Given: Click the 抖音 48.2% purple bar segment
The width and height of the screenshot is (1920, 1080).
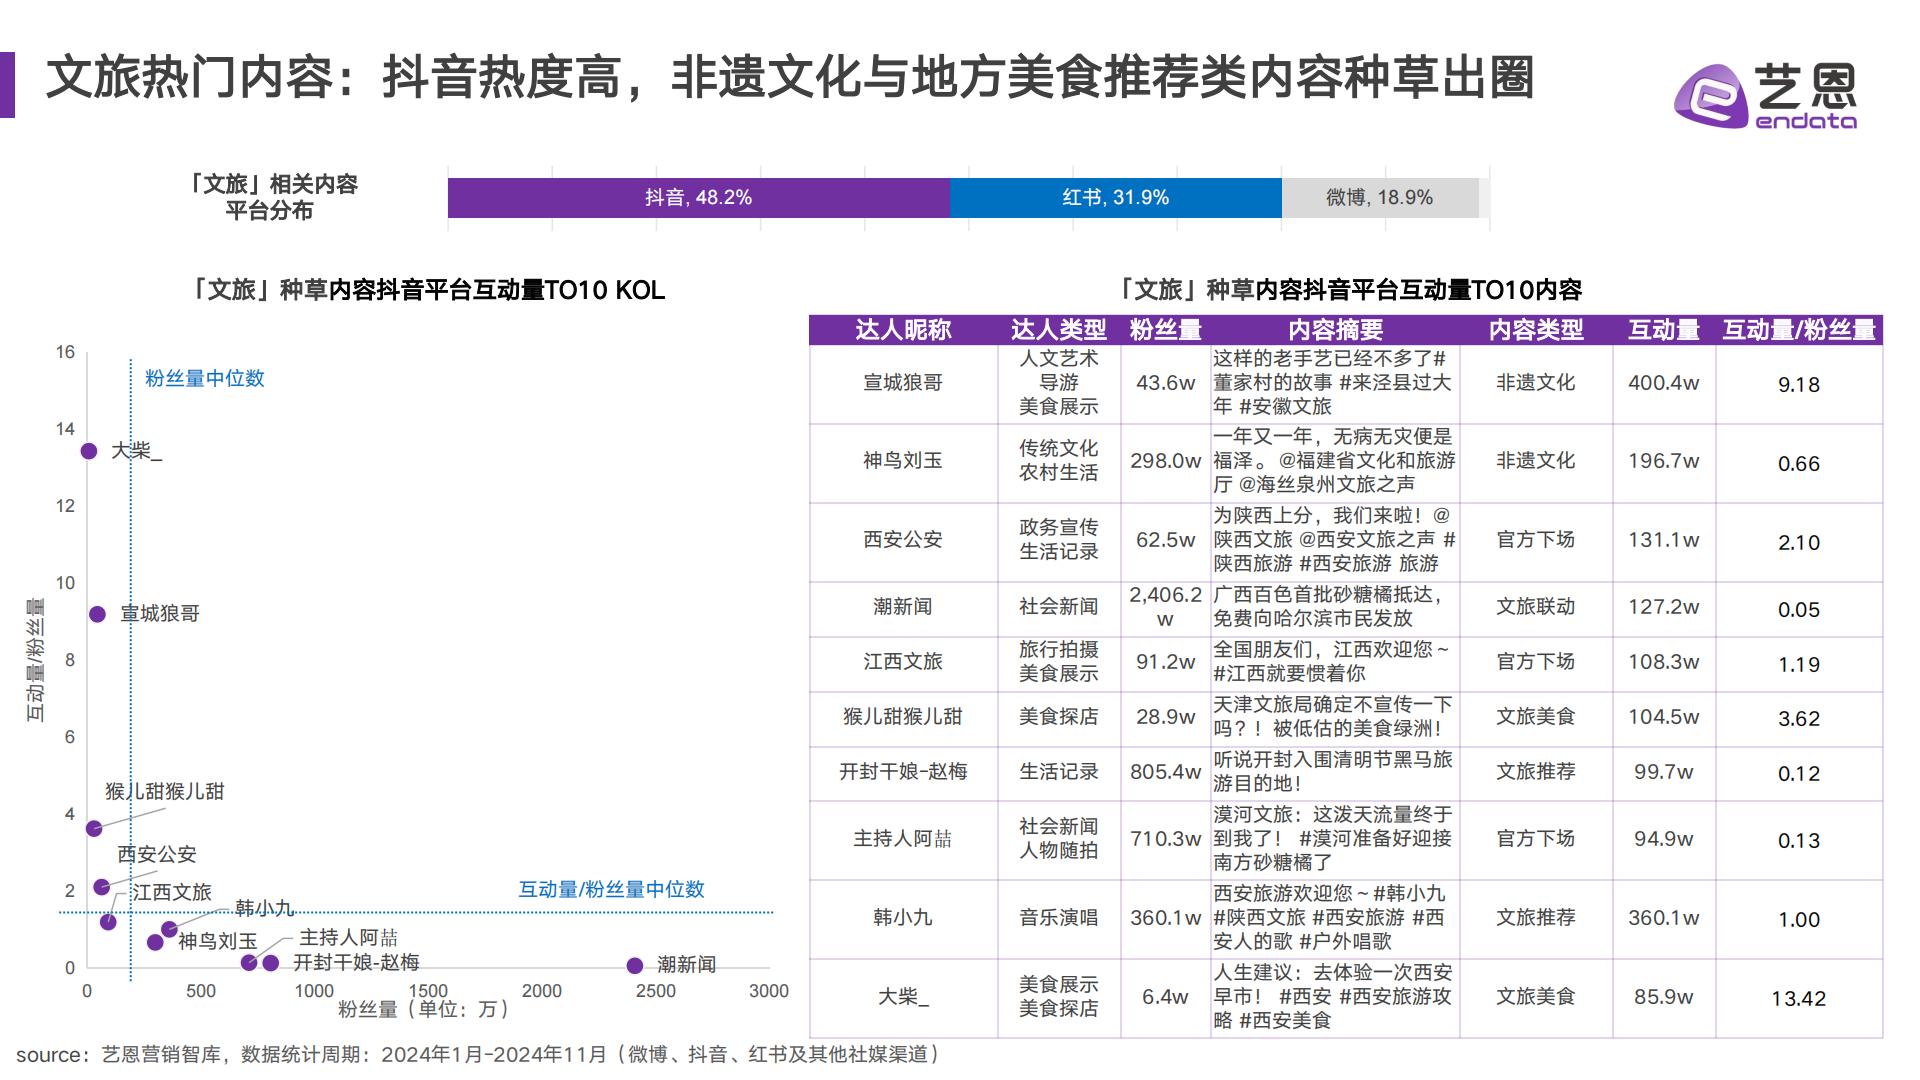Looking at the screenshot, I should [x=698, y=197].
